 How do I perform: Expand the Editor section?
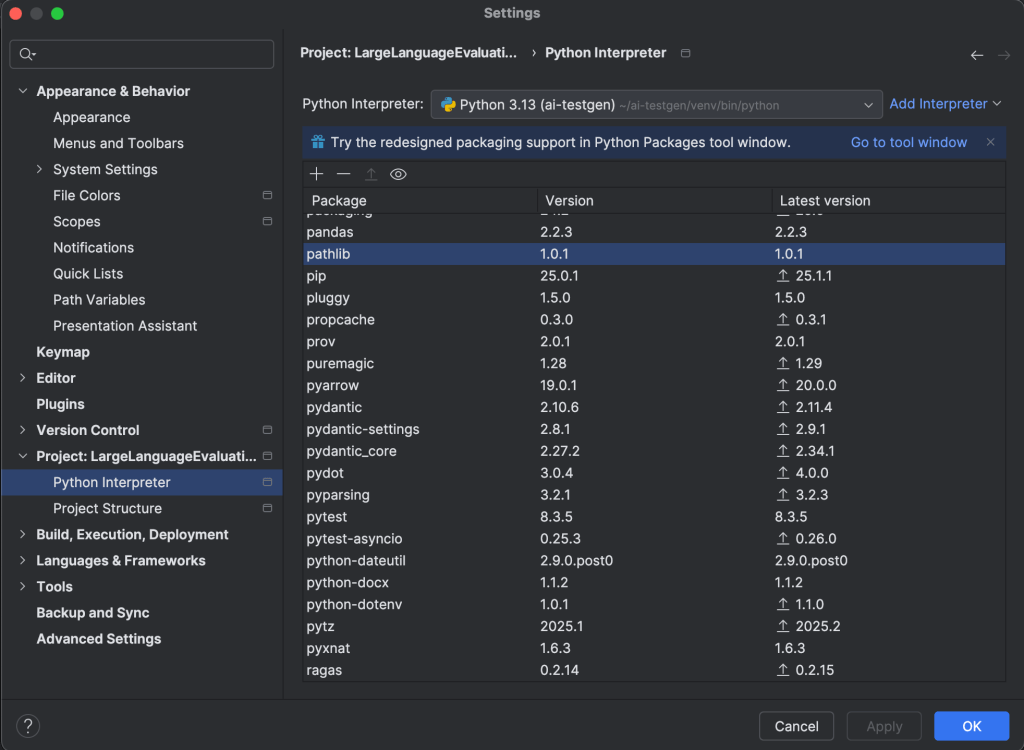(23, 378)
